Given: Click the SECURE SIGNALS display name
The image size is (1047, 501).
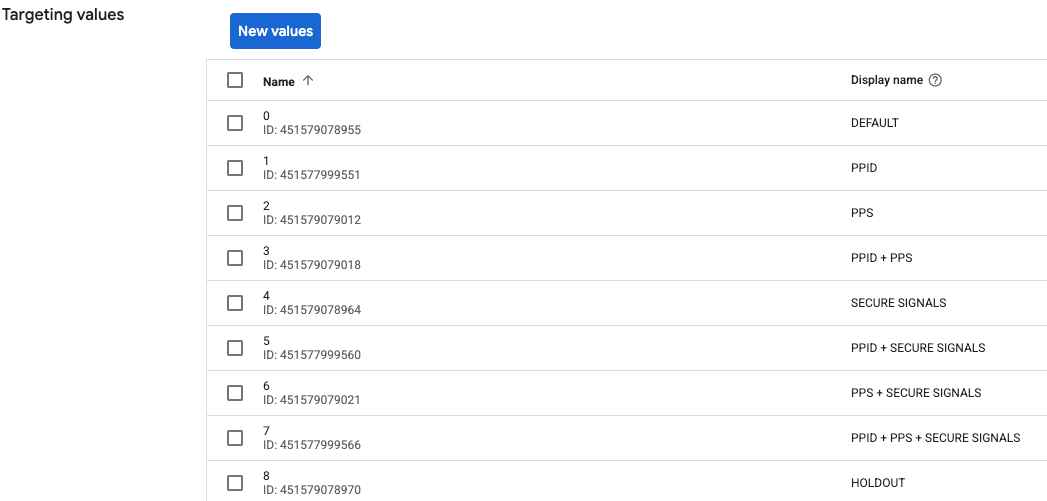Looking at the screenshot, I should point(898,303).
